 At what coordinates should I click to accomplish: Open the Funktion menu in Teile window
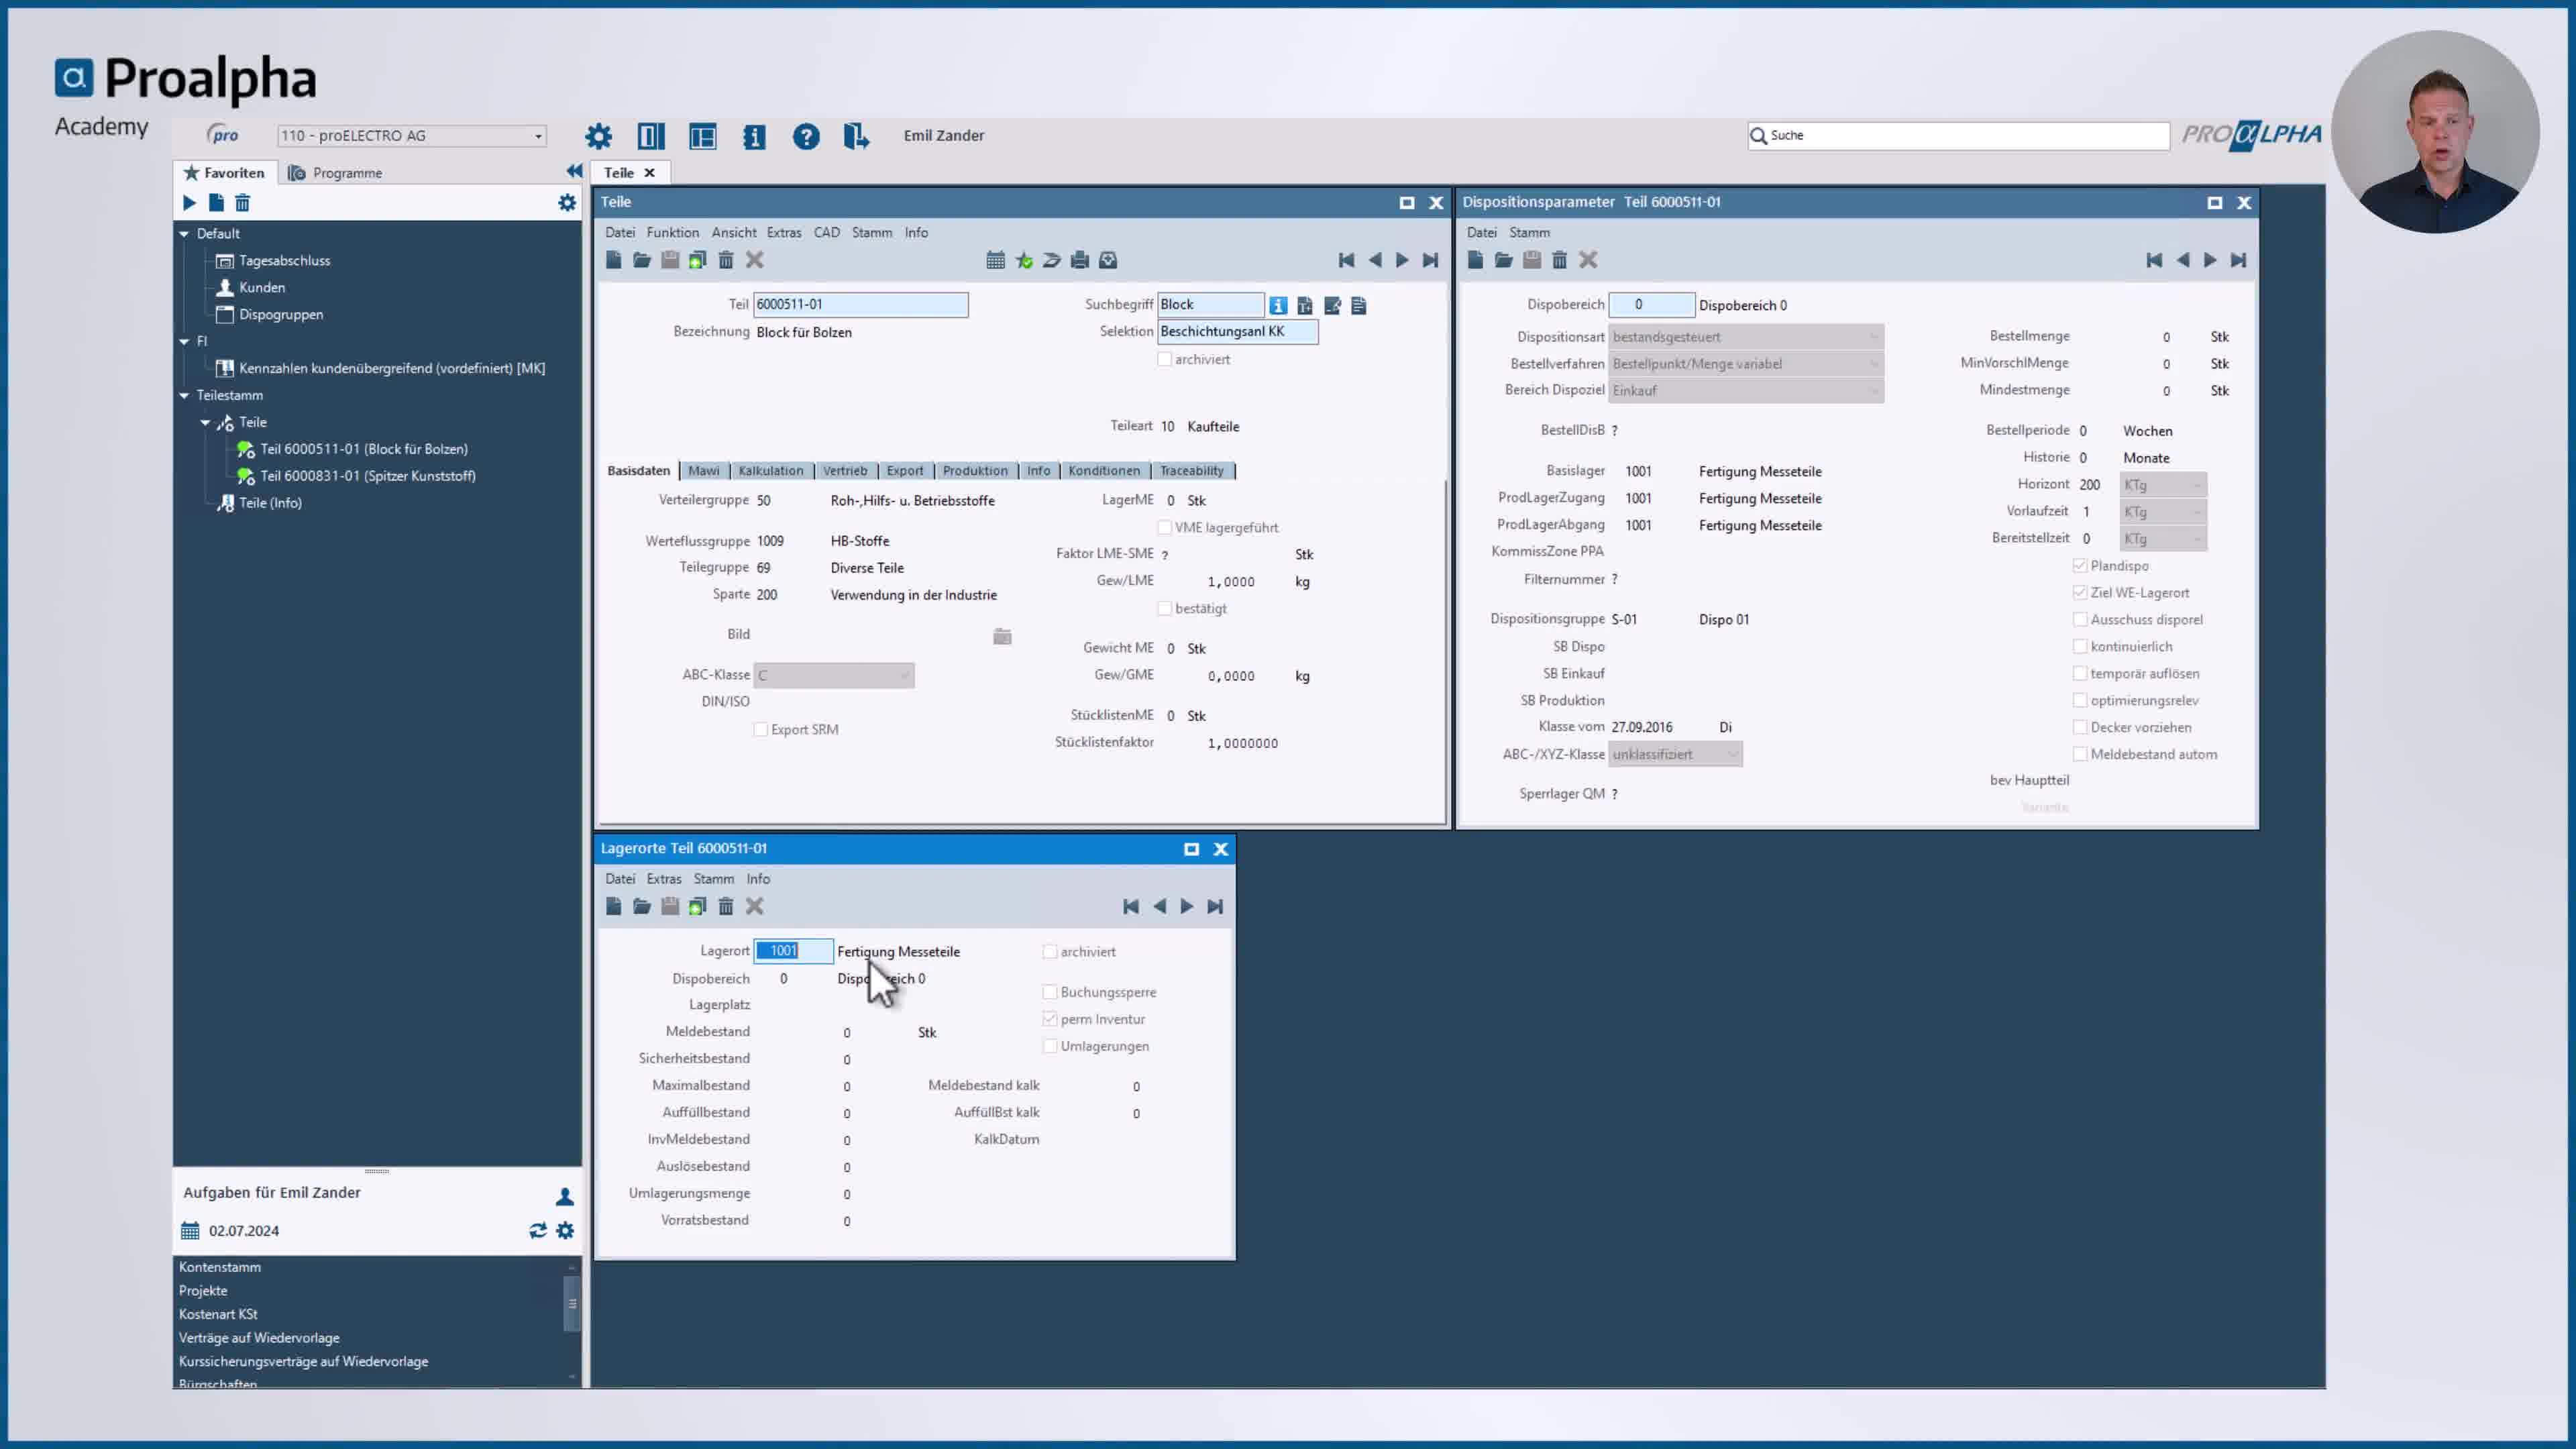point(672,232)
